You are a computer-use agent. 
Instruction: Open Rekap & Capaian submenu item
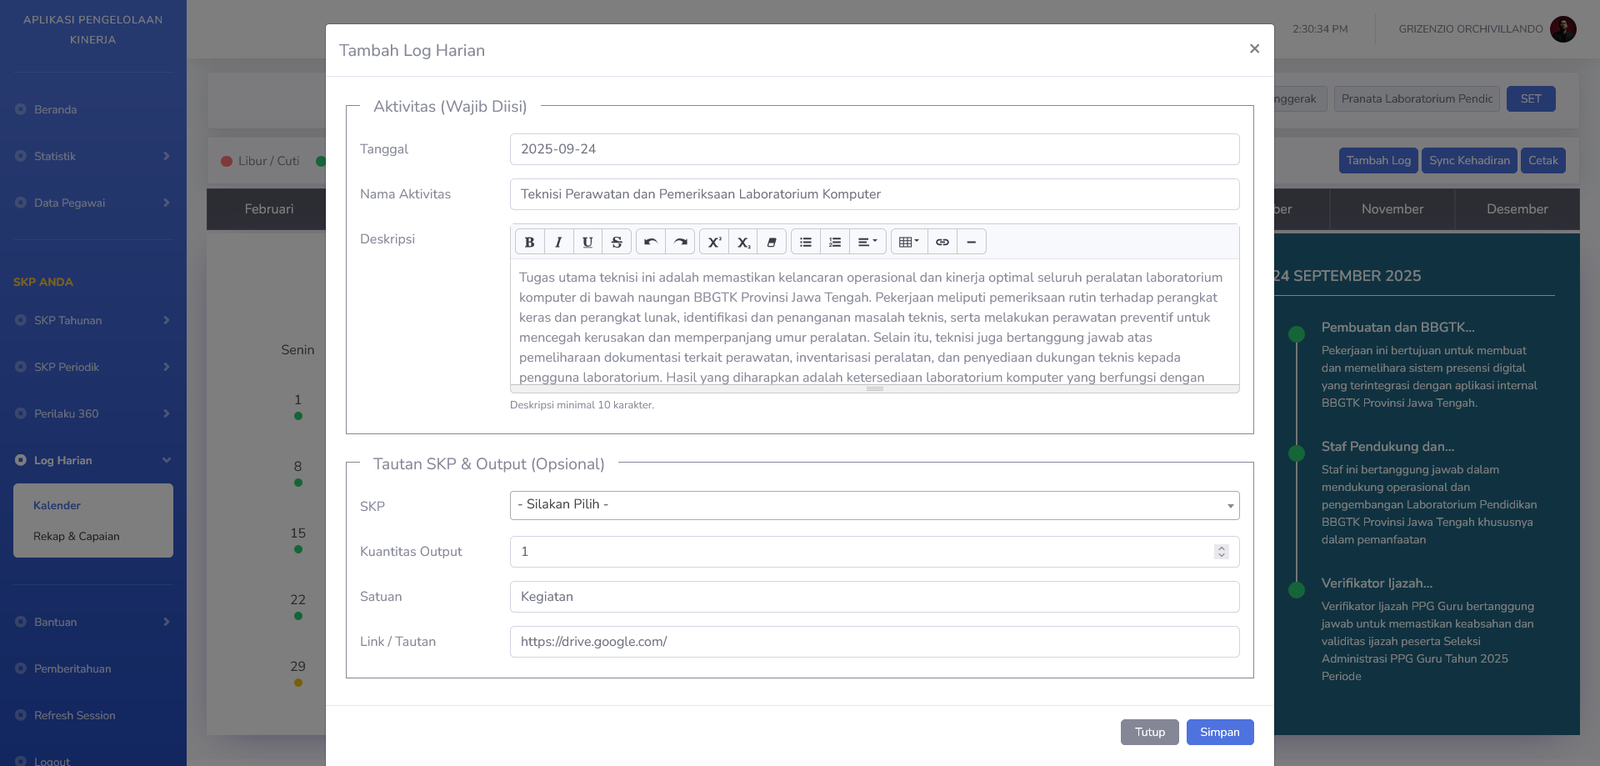pos(76,536)
